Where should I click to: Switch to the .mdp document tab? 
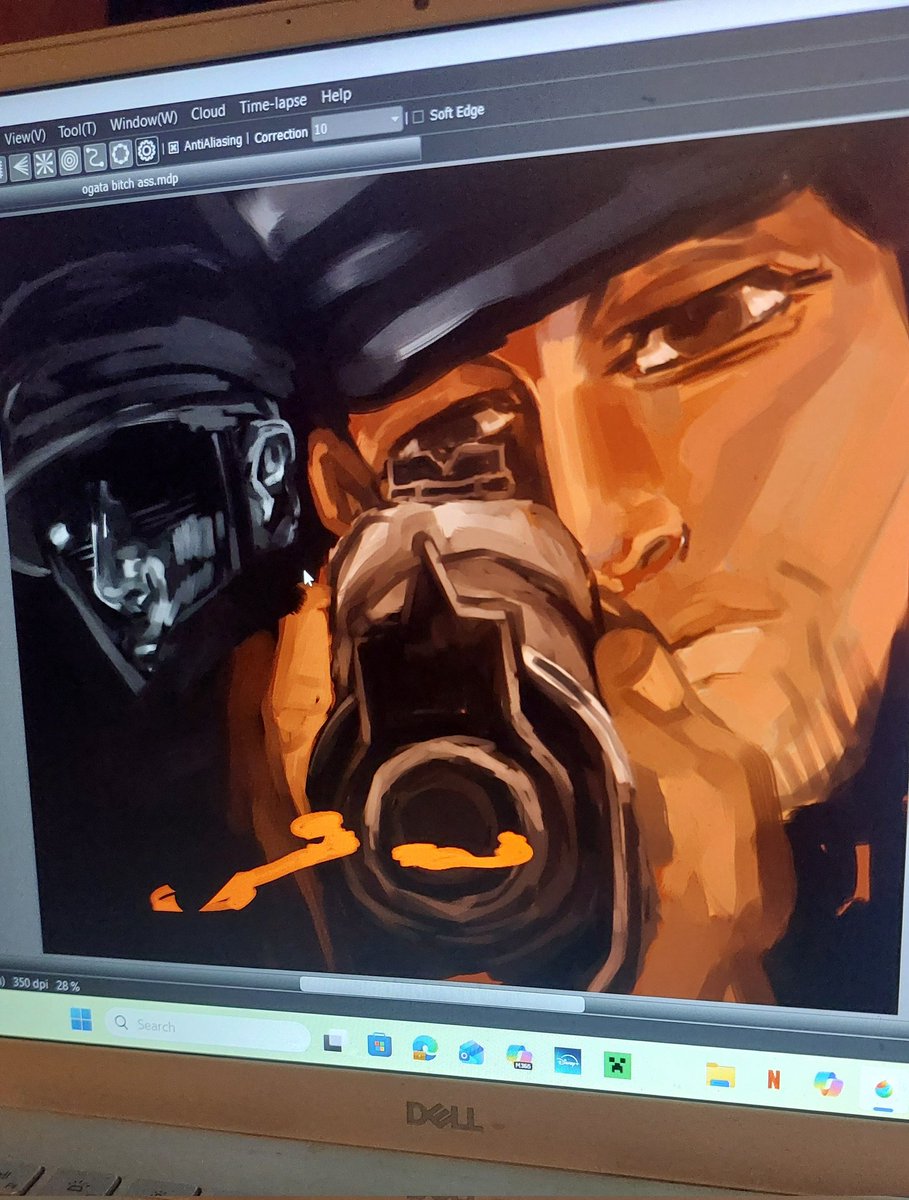point(132,185)
